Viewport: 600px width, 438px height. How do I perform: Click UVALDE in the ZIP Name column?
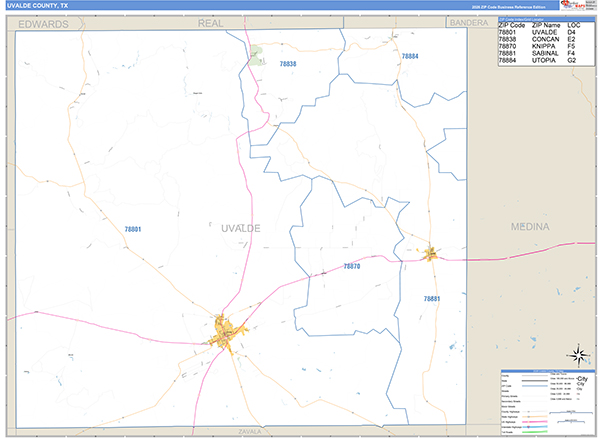[x=545, y=33]
